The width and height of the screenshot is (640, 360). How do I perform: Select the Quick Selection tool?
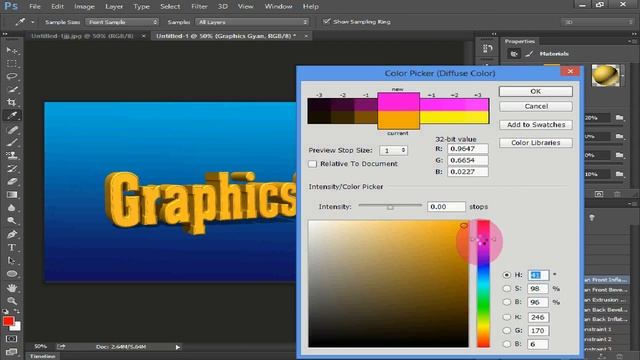(11, 89)
